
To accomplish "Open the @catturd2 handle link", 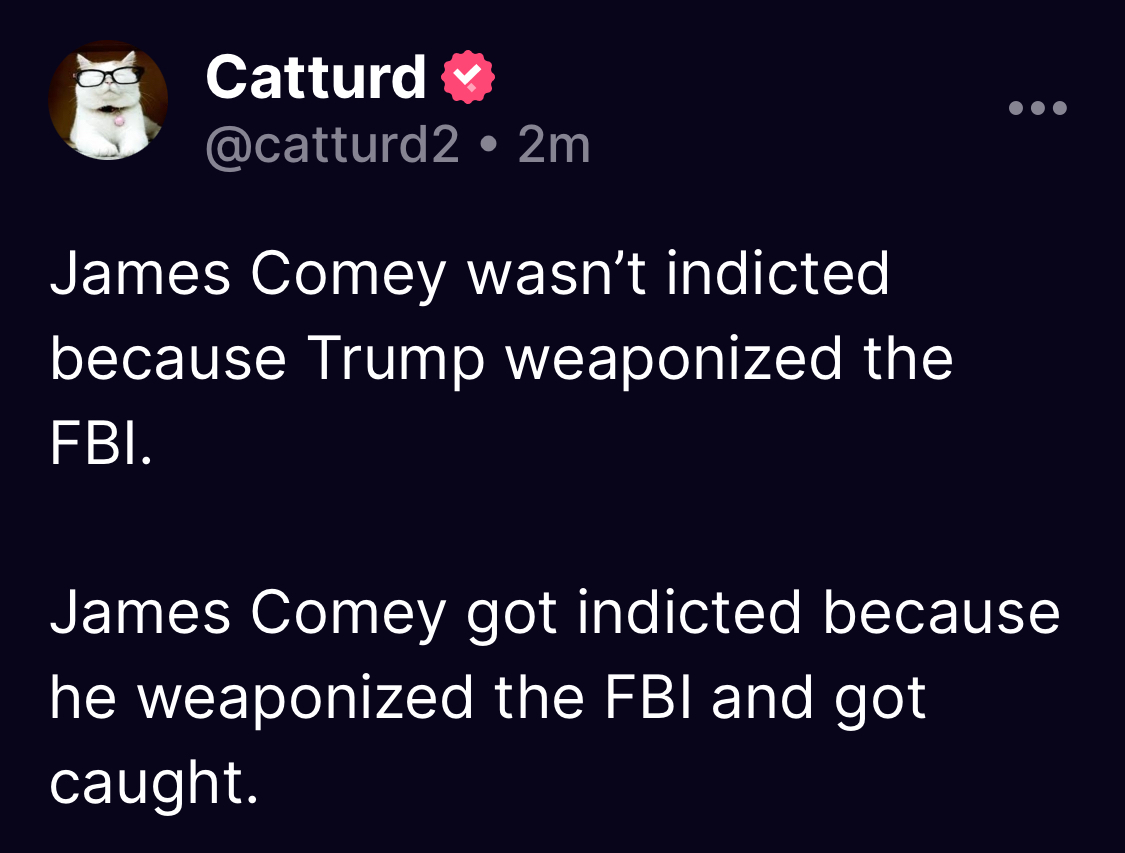I will 332,146.
